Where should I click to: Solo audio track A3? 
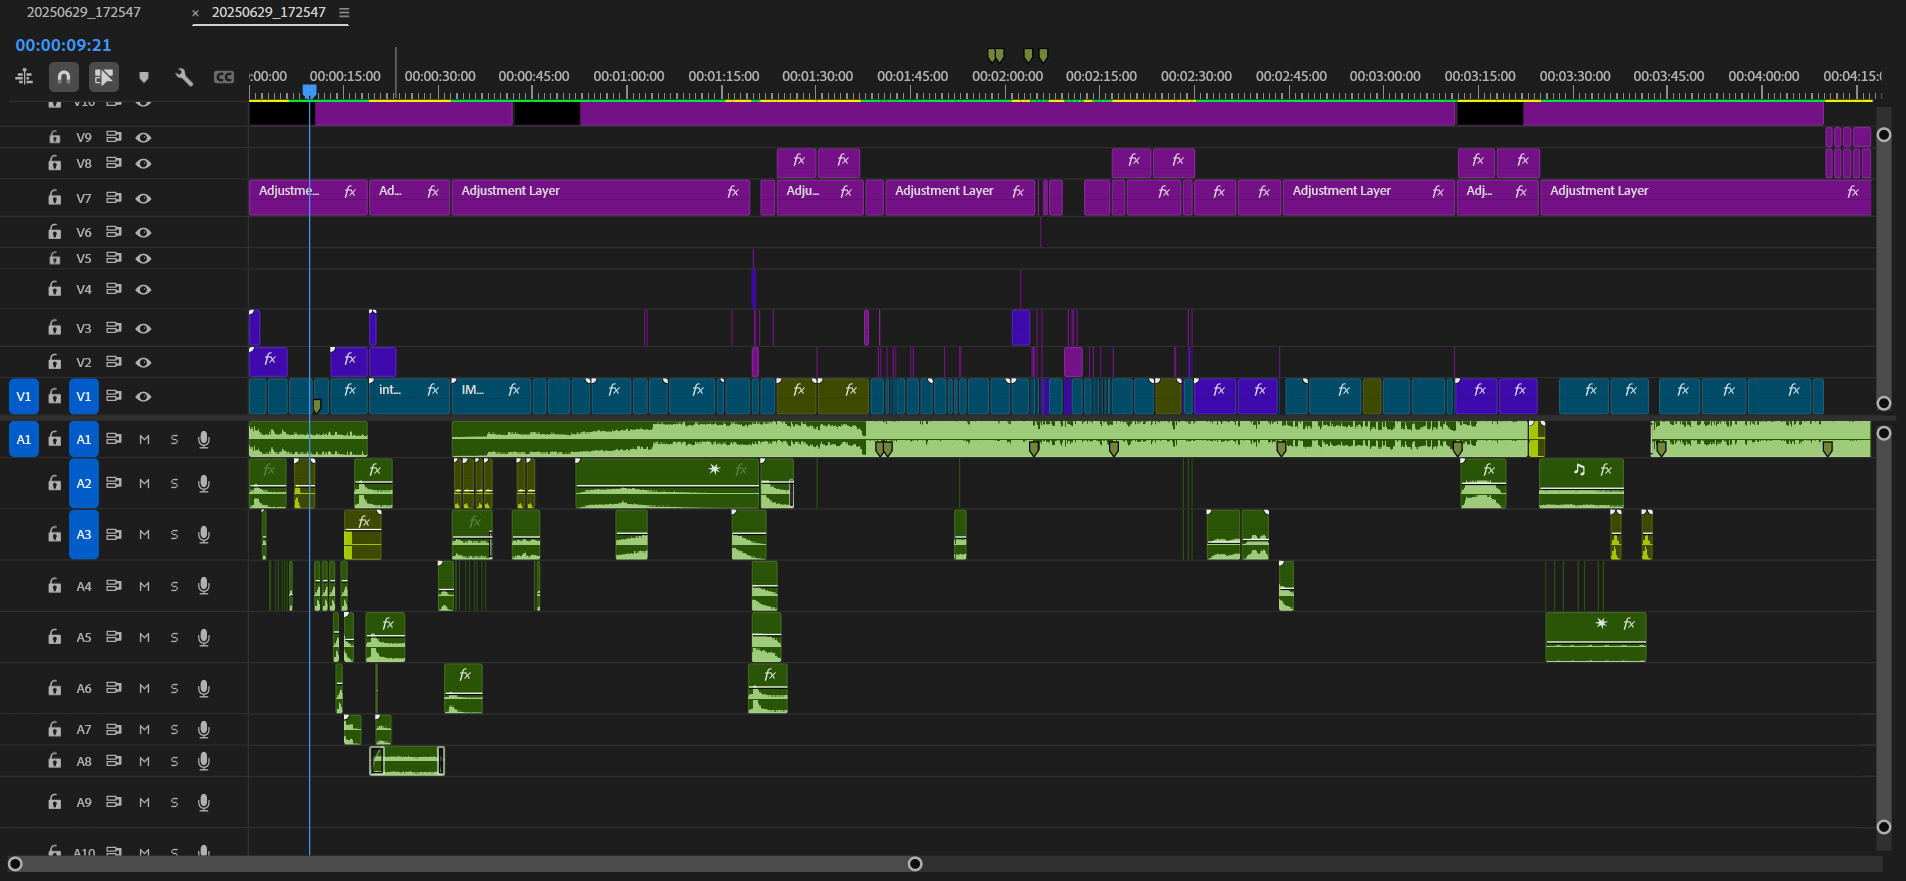174,535
